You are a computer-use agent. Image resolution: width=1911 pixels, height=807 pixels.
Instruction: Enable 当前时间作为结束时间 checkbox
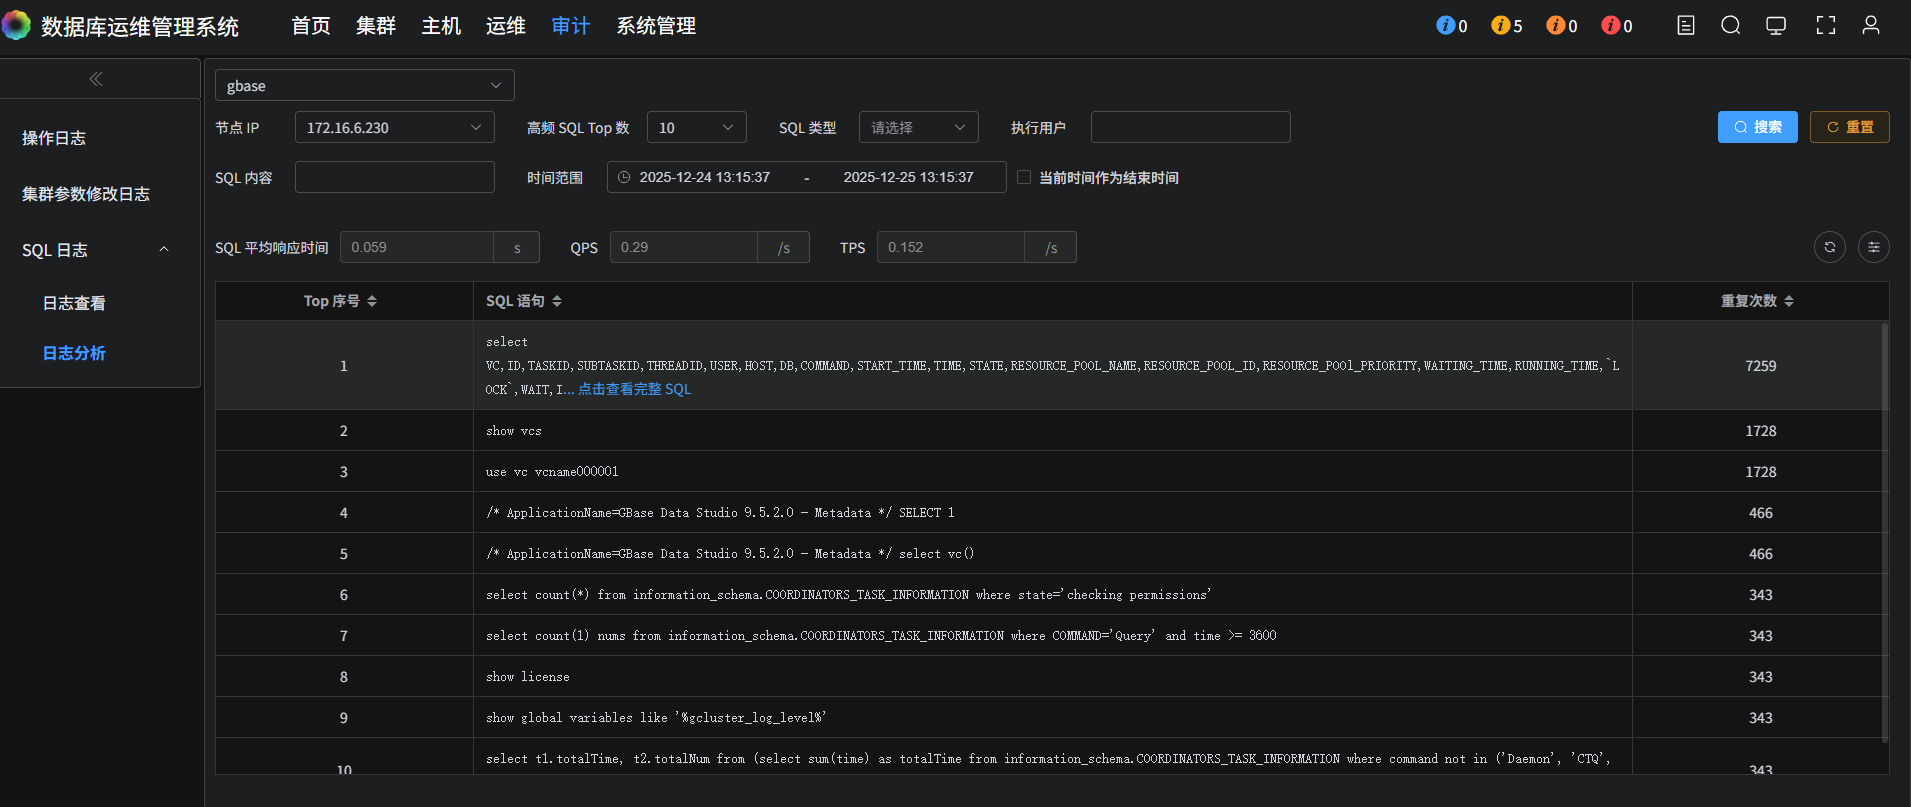pyautogui.click(x=1024, y=177)
